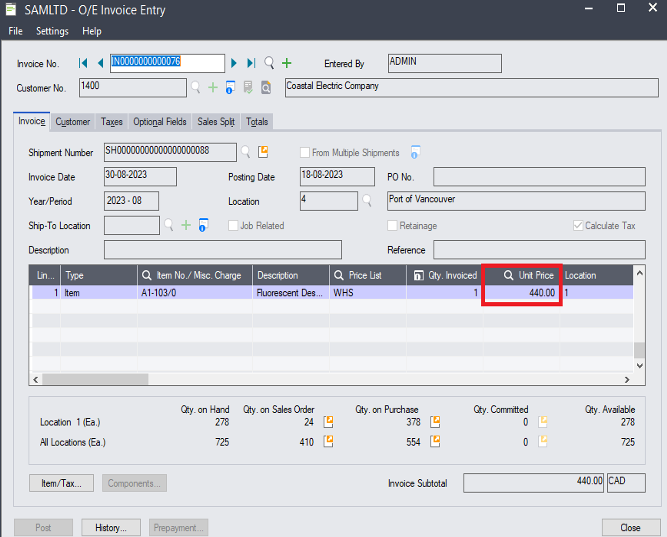The width and height of the screenshot is (667, 537).
Task: Open Ship-To Location info icon
Action: point(204,225)
